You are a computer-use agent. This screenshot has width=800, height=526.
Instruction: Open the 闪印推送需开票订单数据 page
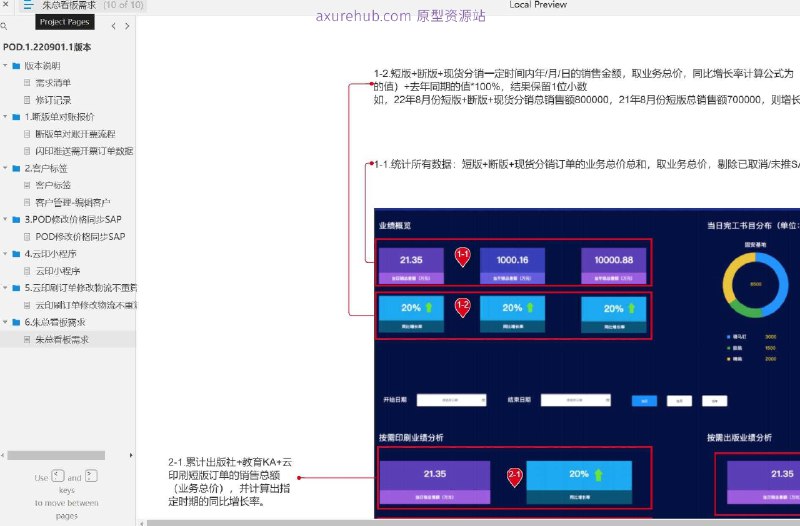click(84, 151)
